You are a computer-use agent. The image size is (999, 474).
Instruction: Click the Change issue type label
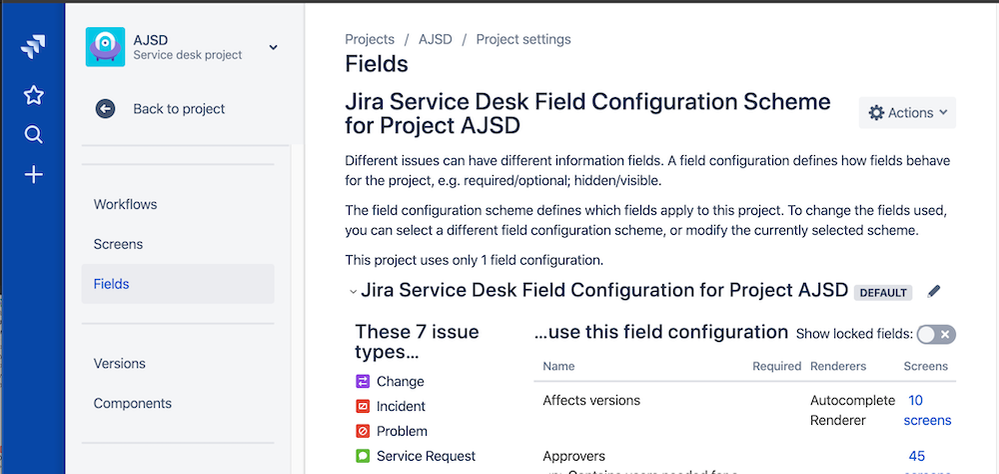[x=400, y=382]
